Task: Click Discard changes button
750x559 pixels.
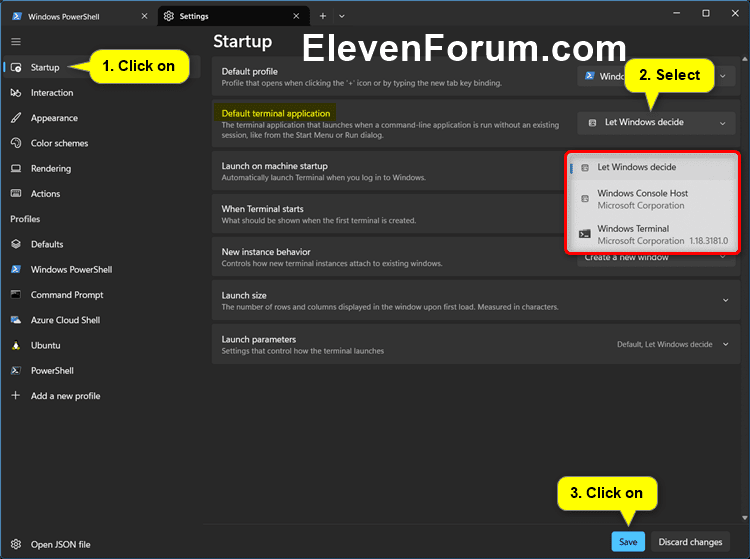Action: 690,541
